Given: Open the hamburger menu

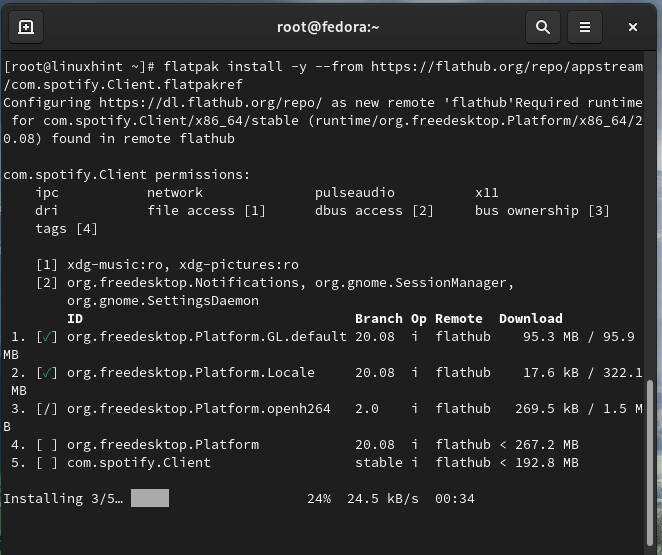Looking at the screenshot, I should tap(586, 27).
